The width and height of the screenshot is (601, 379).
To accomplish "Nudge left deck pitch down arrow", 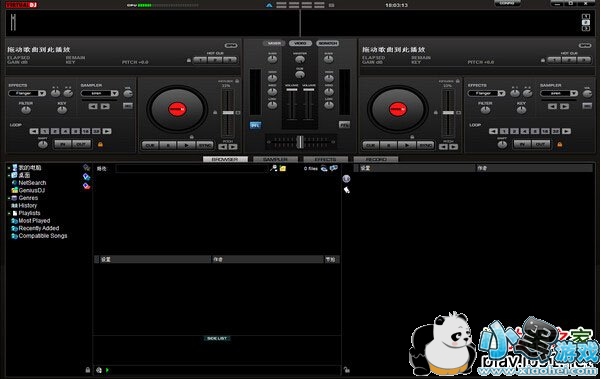I will [223, 147].
